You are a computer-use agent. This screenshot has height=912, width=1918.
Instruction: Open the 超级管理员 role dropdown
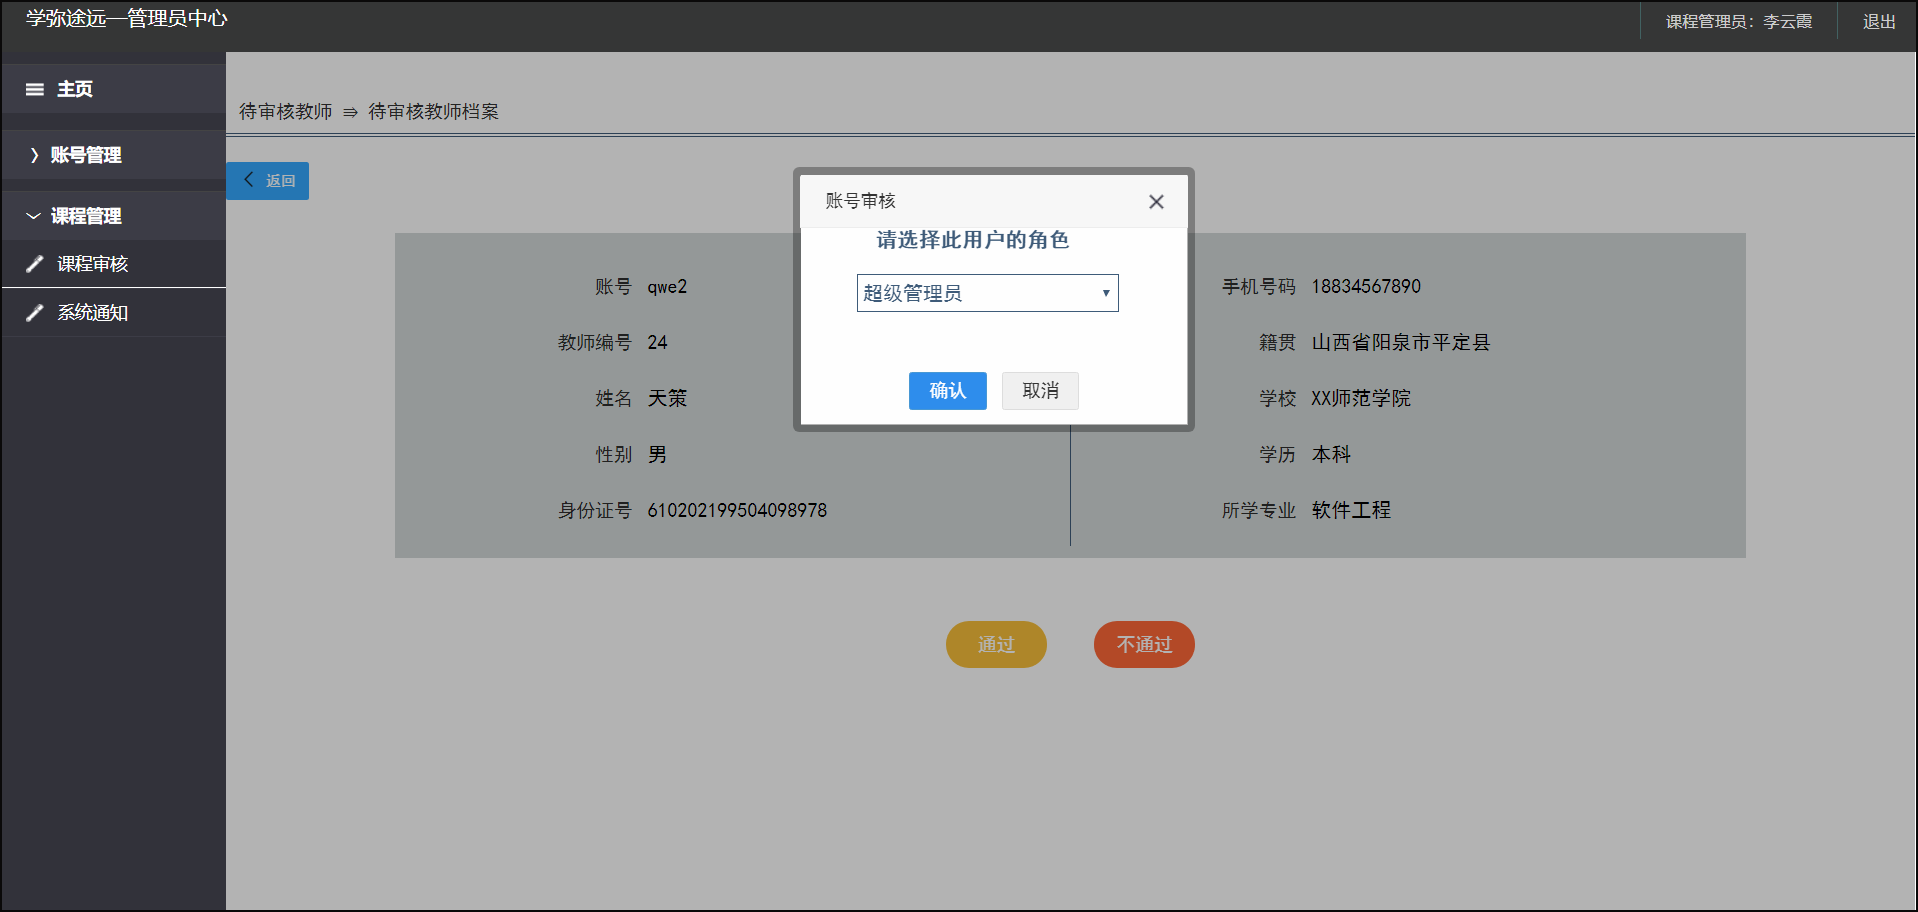987,292
